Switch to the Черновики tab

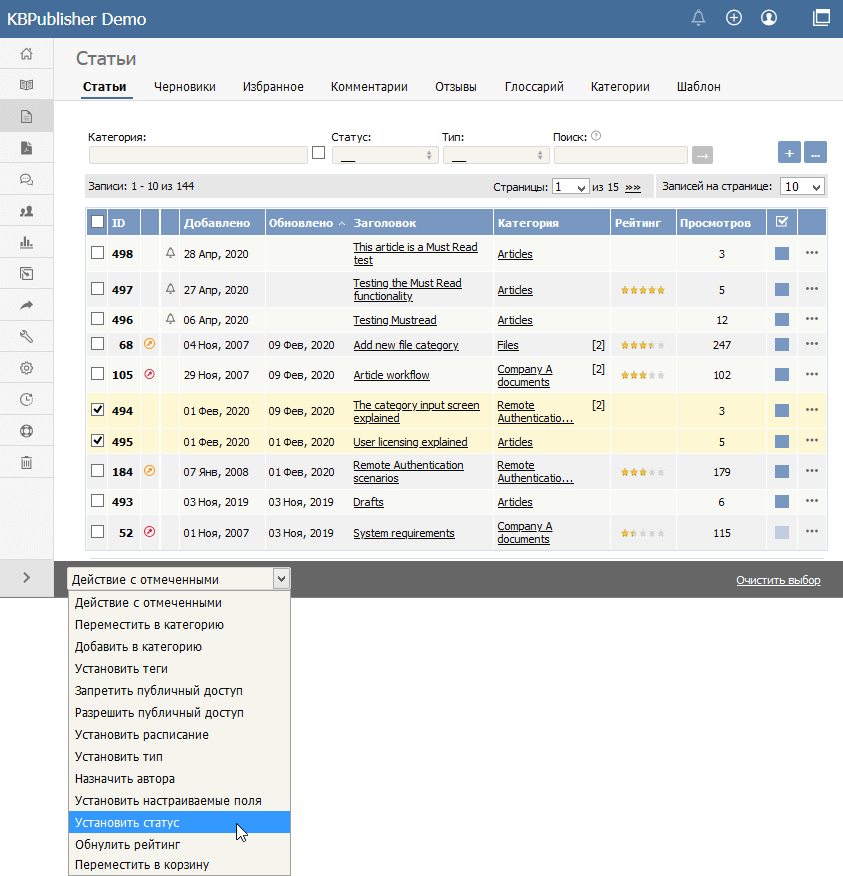click(185, 87)
